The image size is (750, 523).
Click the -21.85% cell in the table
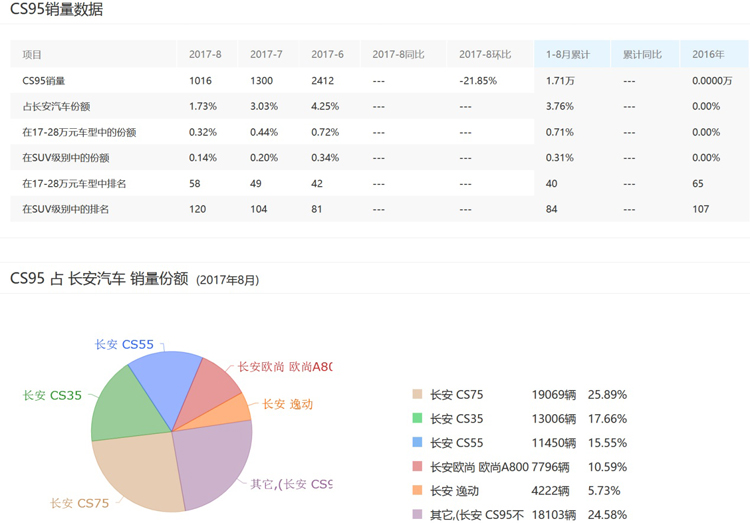479,81
